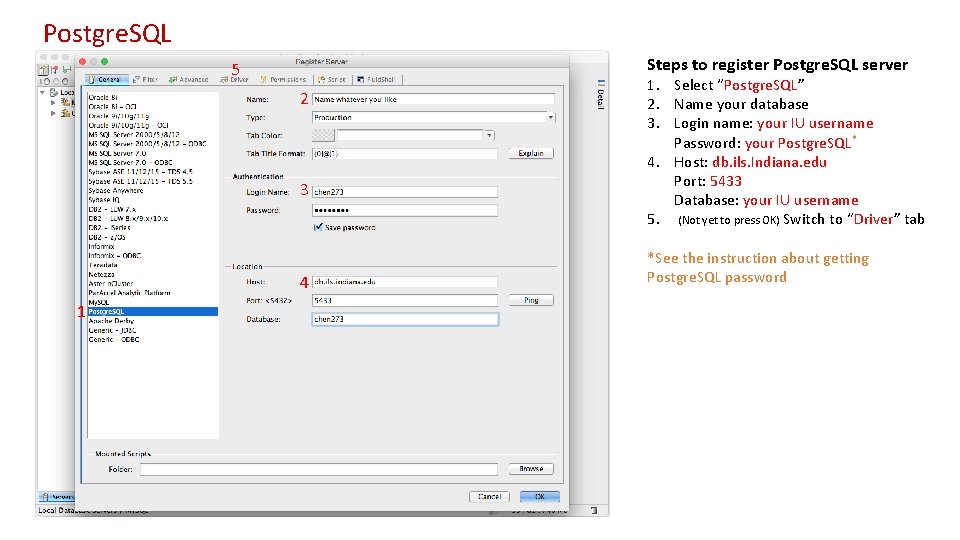Click the Login Name field
The image size is (960, 540).
pos(404,192)
